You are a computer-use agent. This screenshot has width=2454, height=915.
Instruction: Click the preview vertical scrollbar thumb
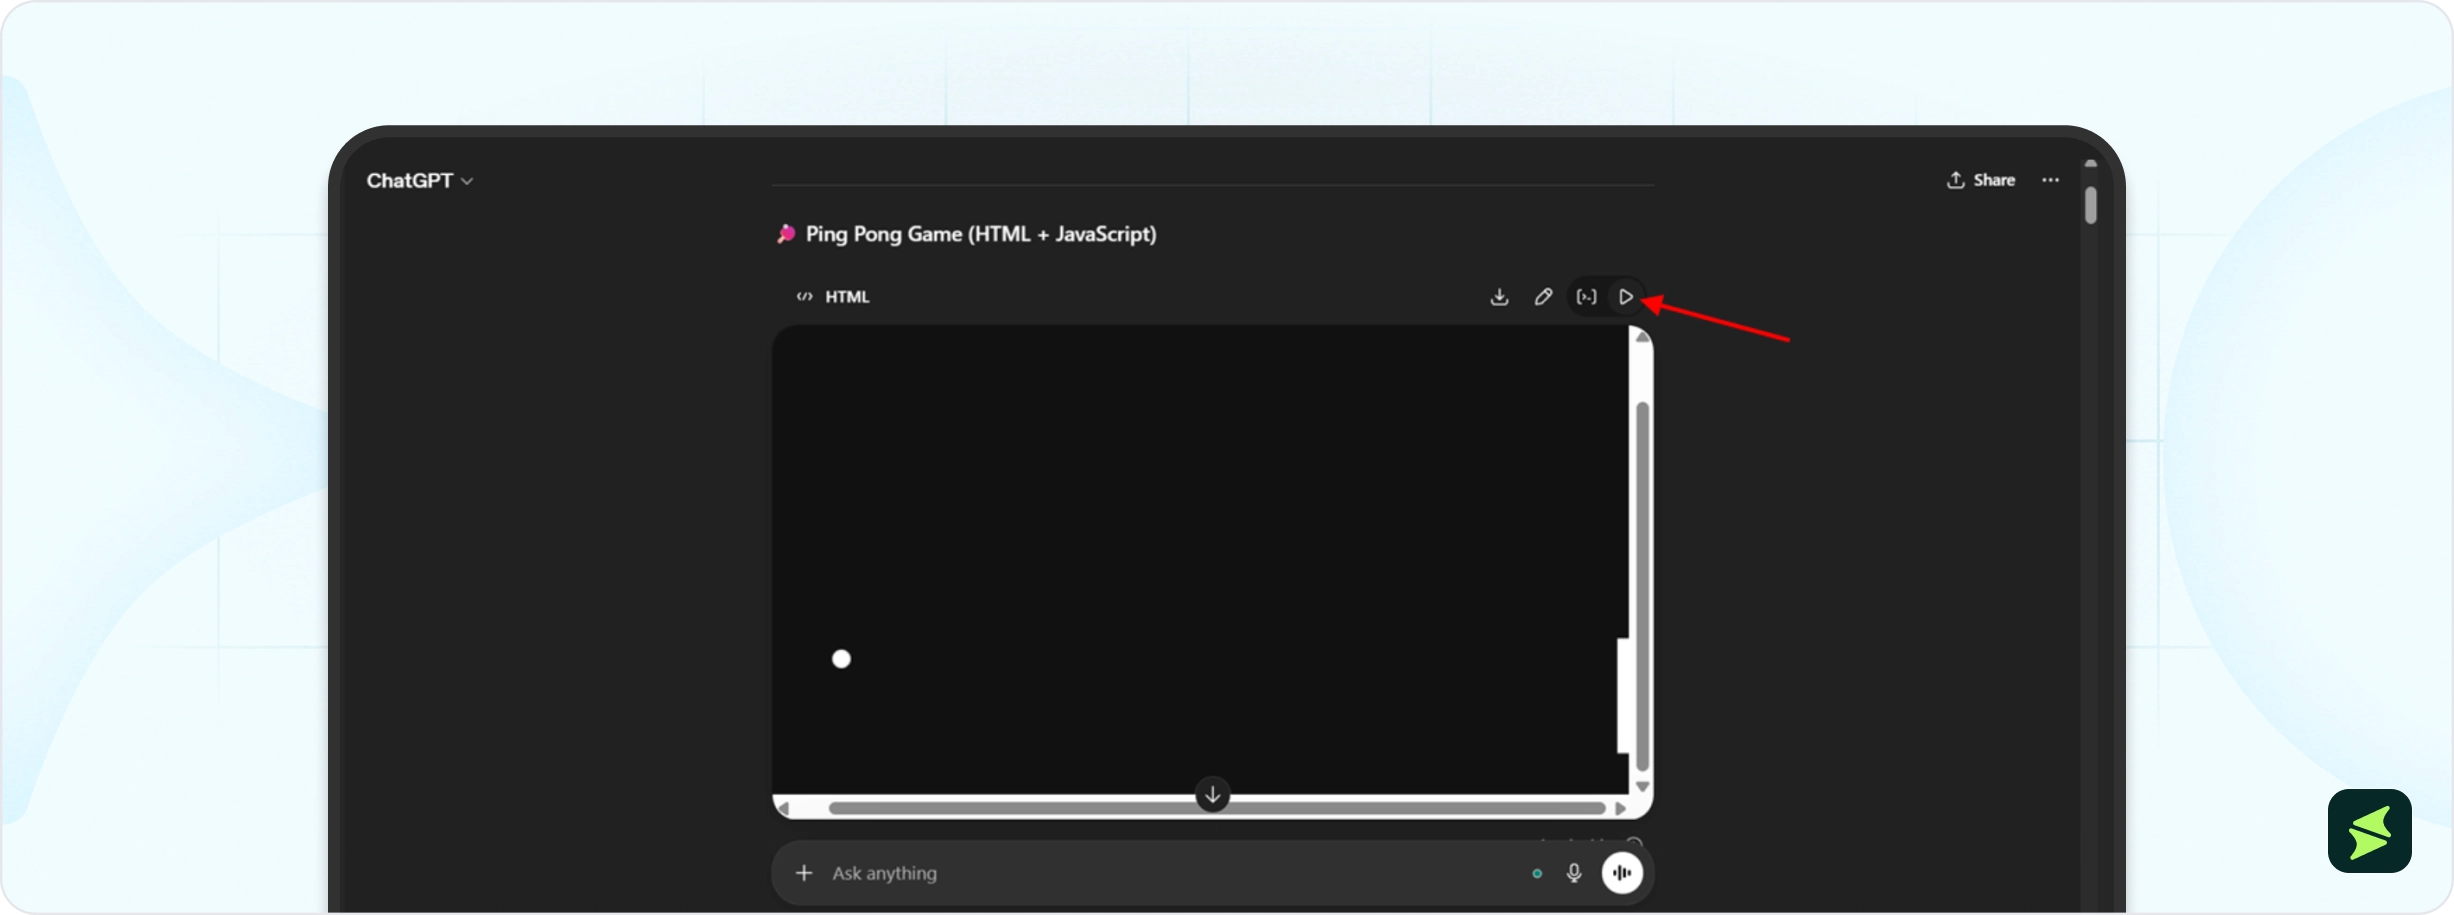click(x=1642, y=586)
